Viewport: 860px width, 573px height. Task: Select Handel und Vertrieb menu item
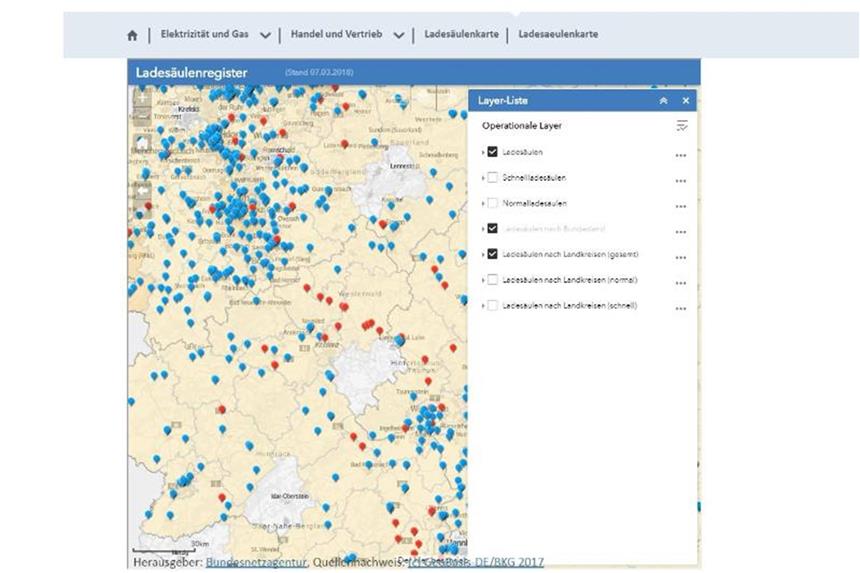click(x=336, y=34)
